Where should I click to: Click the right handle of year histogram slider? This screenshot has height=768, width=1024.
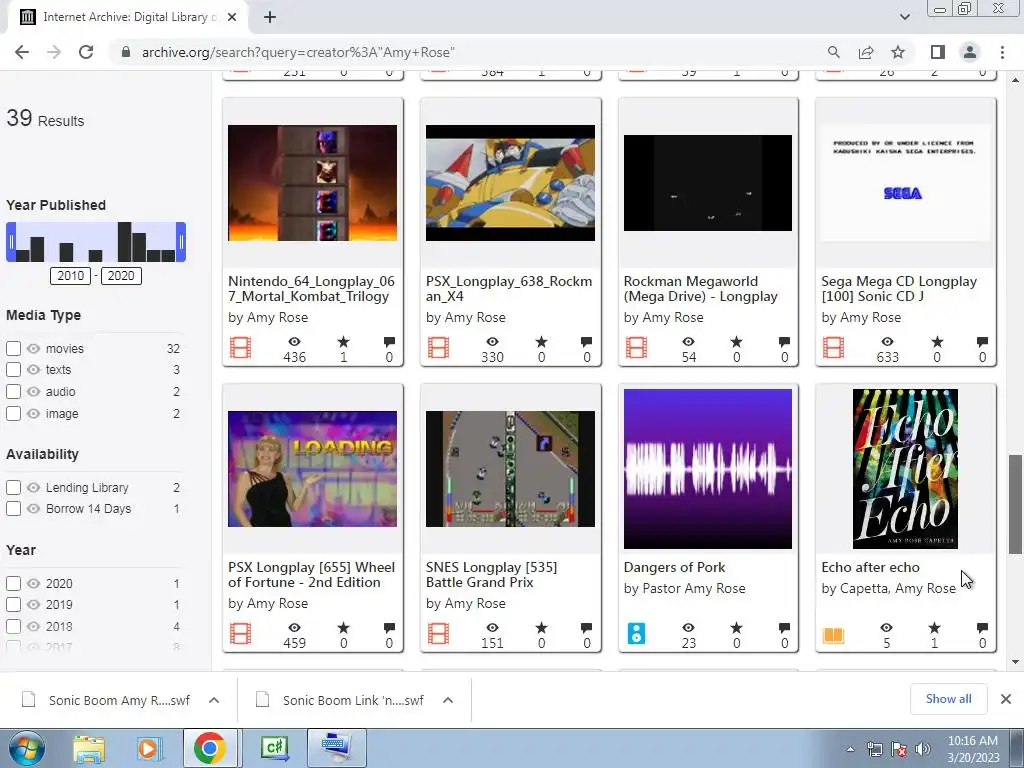(181, 242)
